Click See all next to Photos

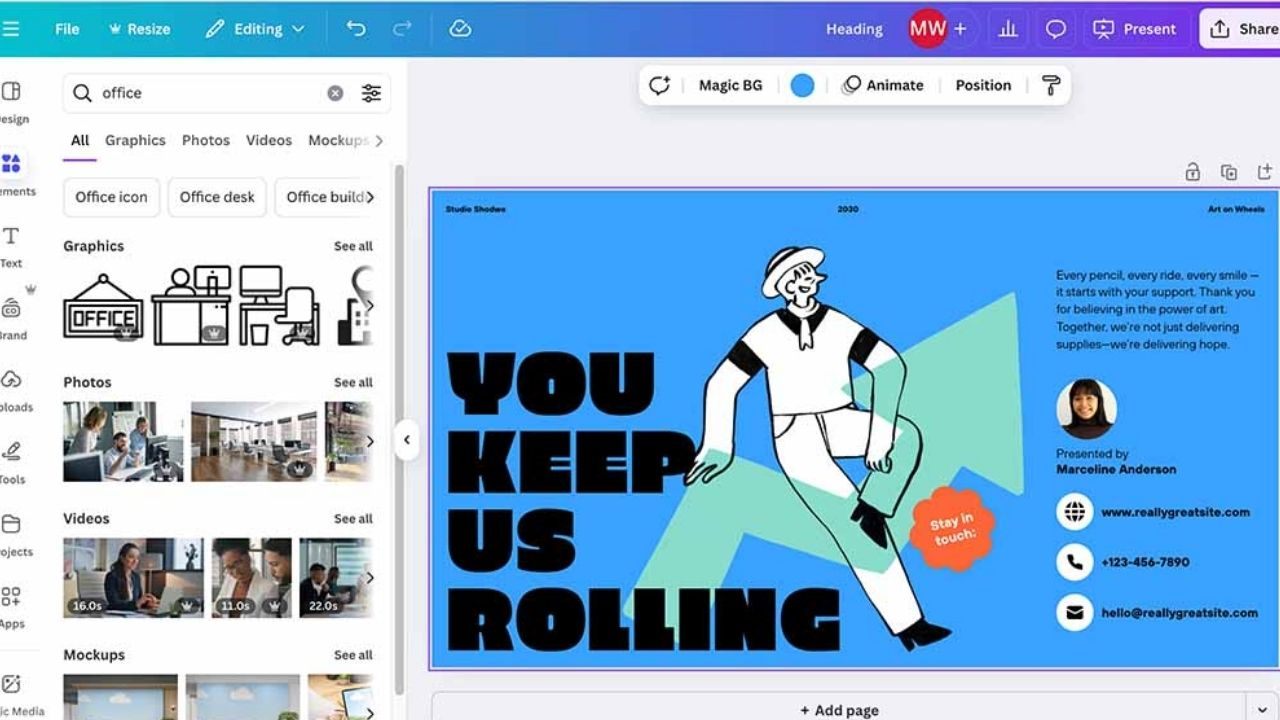[352, 382]
